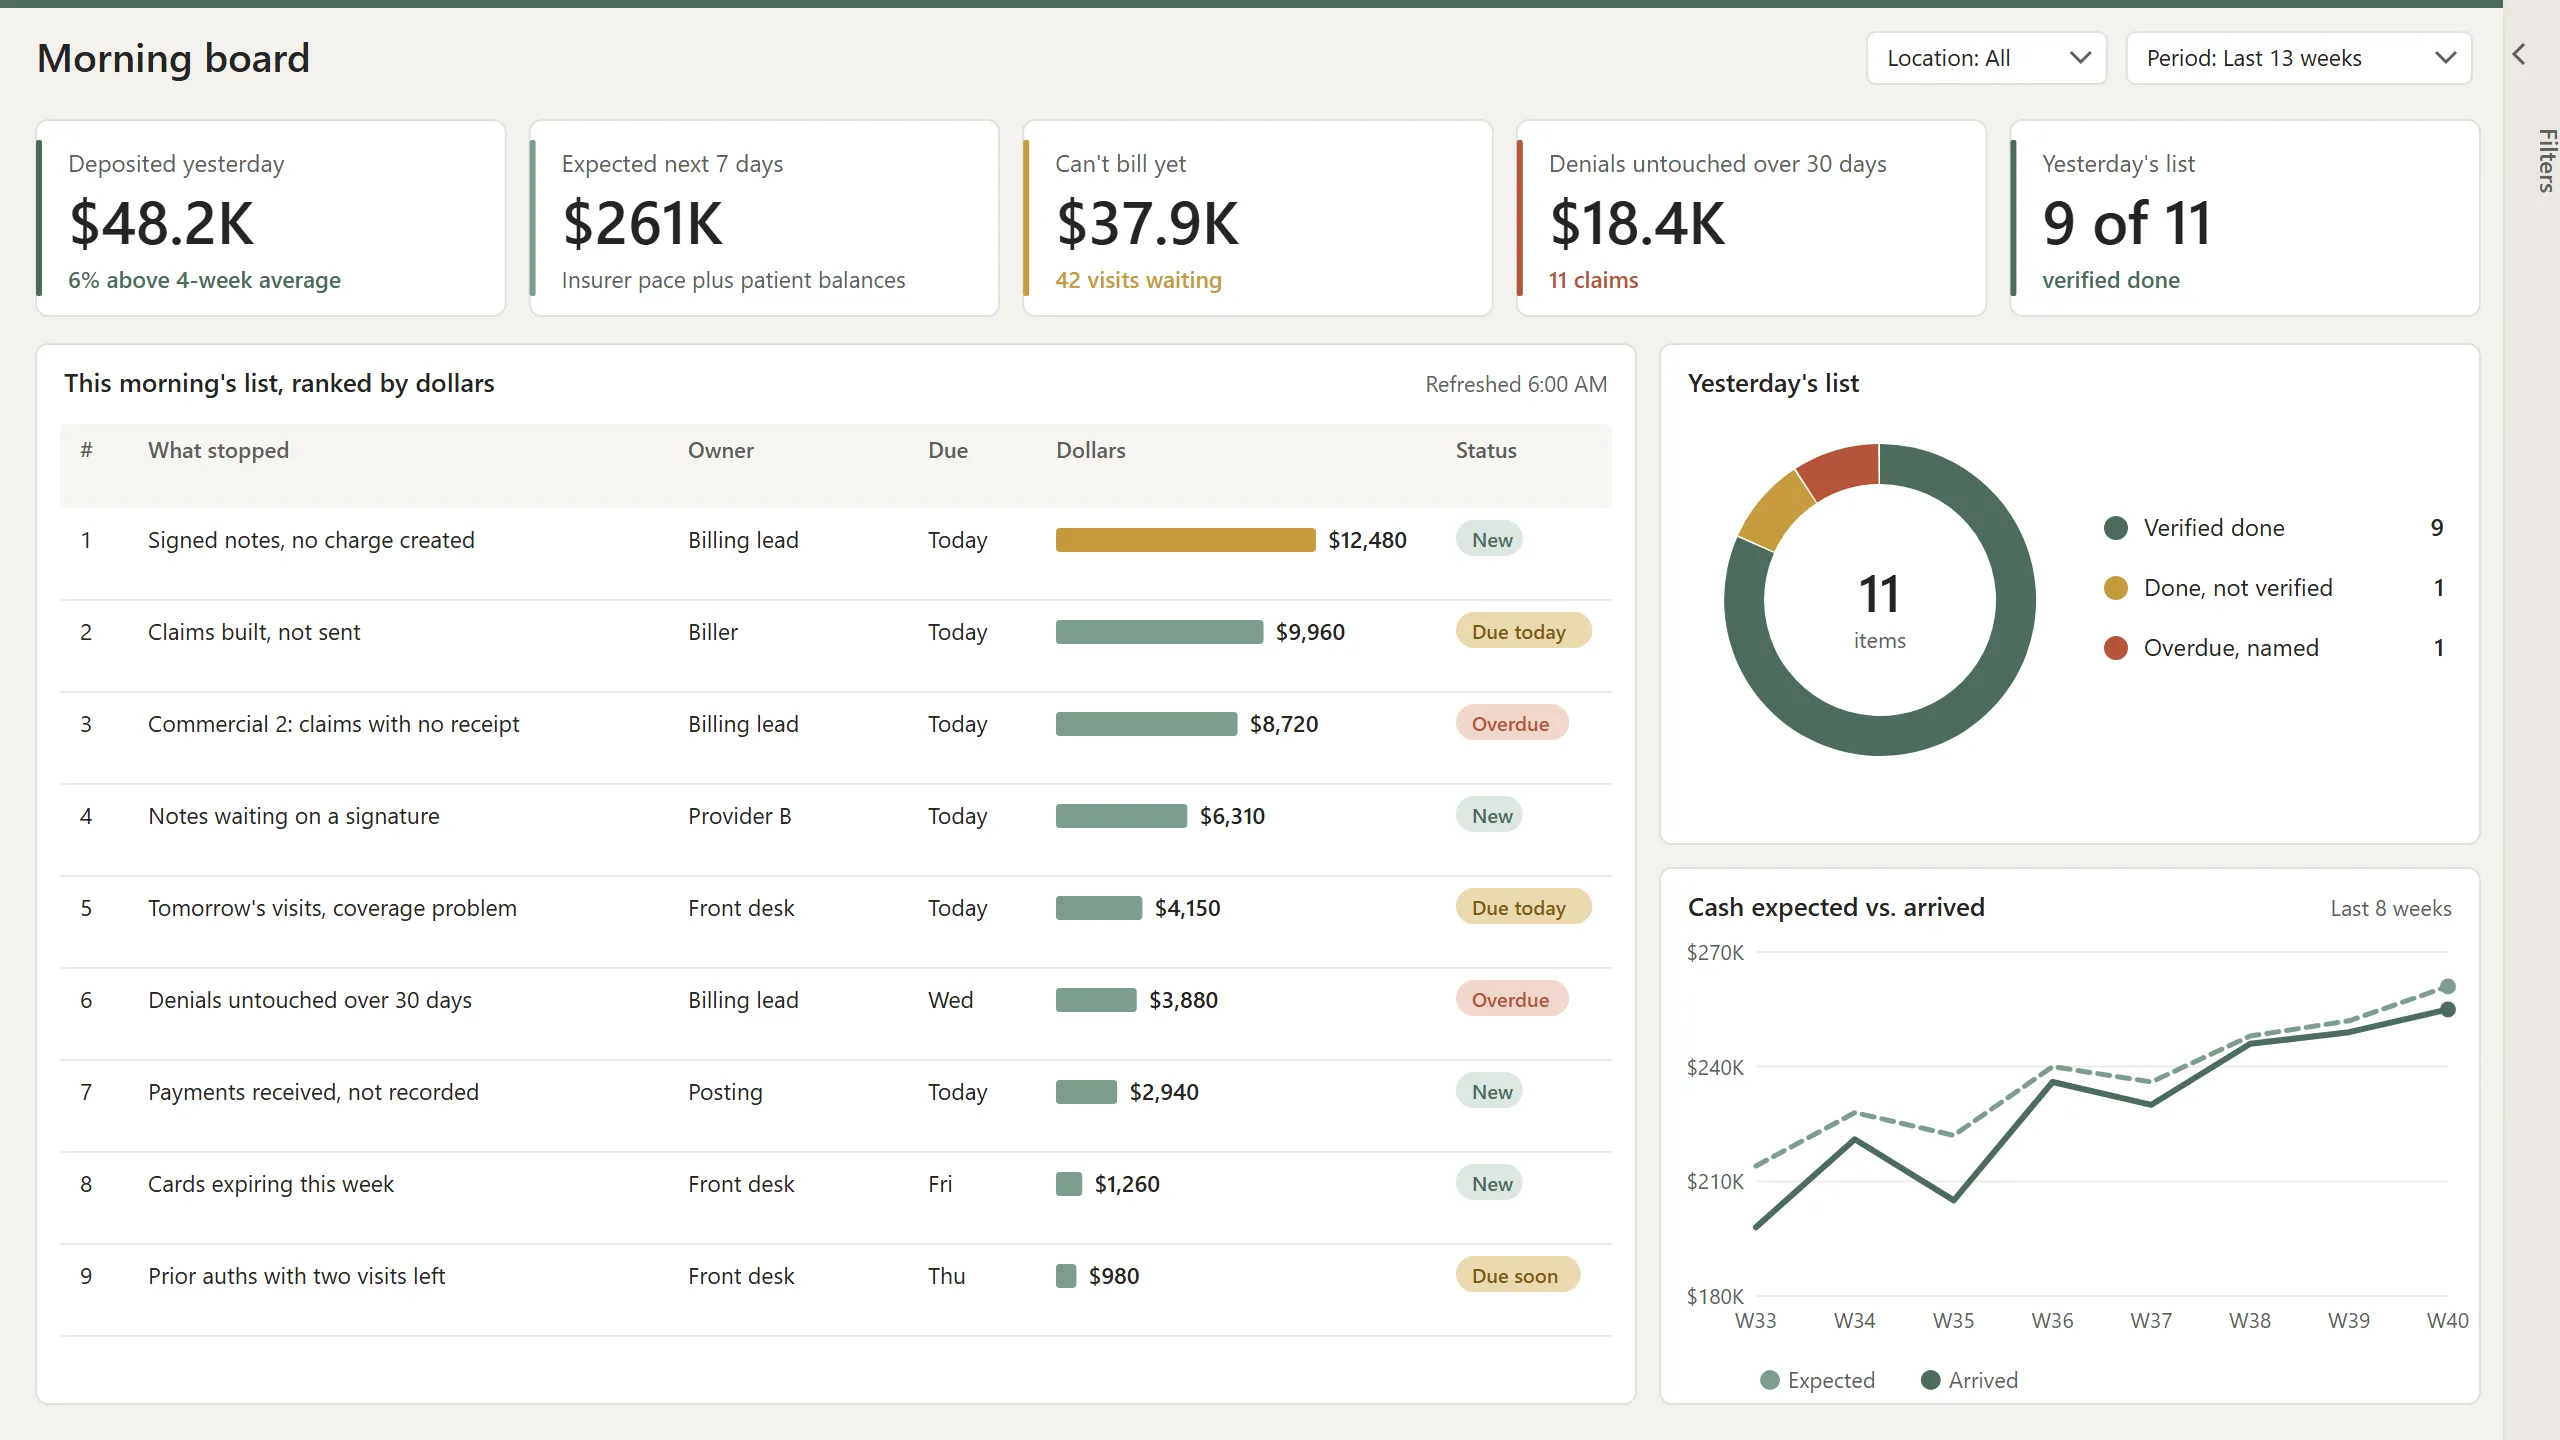2560x1440 pixels.
Task: Click the Verified done legend dot
Action: [x=2116, y=528]
